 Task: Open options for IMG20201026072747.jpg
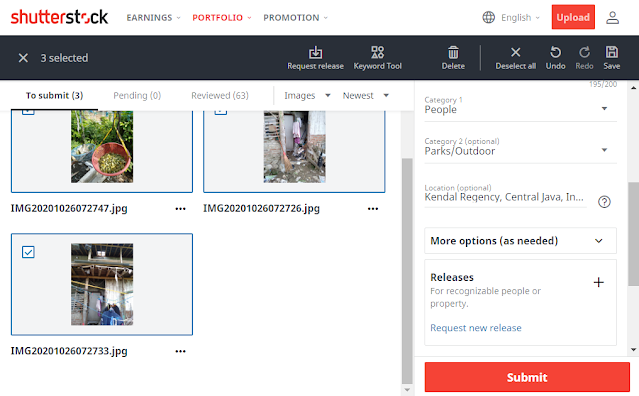coord(181,209)
